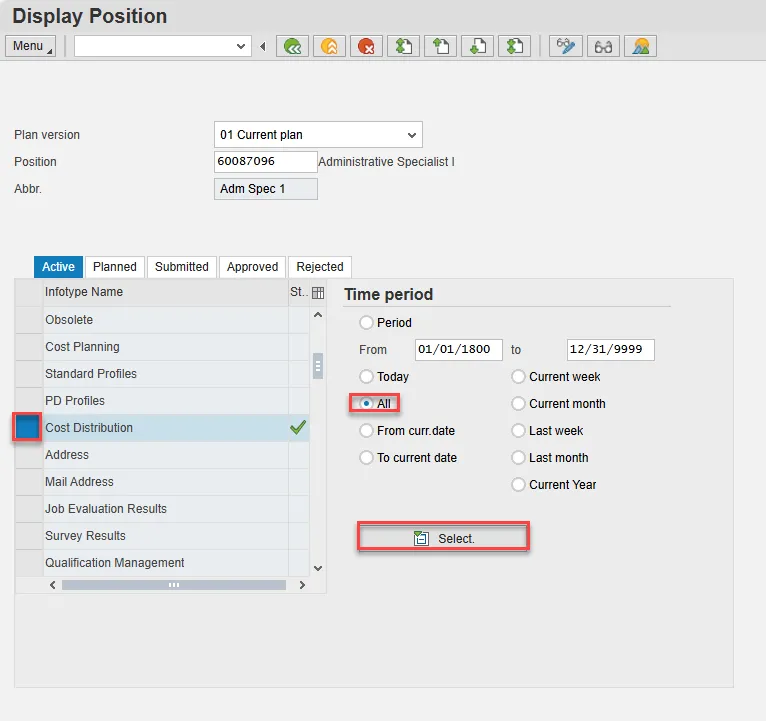Click the Infotype Name column header
Screen dimensions: 766x721
pos(166,292)
